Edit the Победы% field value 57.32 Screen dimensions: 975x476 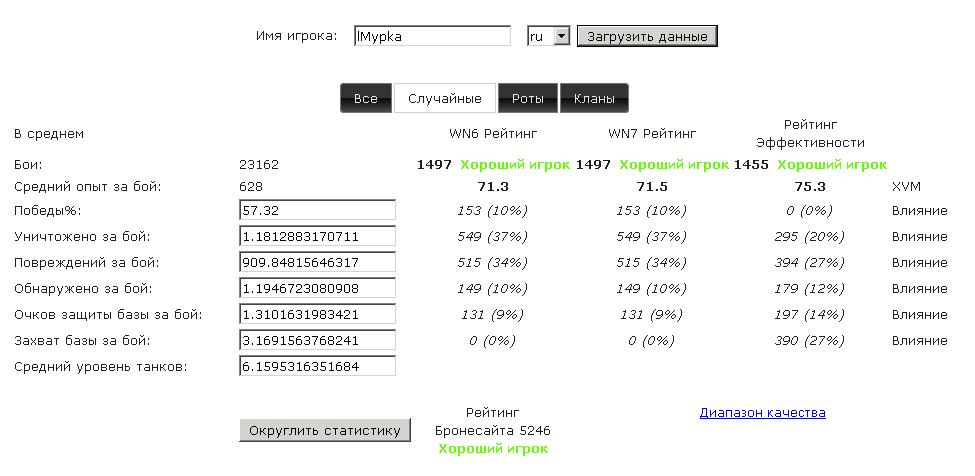317,210
